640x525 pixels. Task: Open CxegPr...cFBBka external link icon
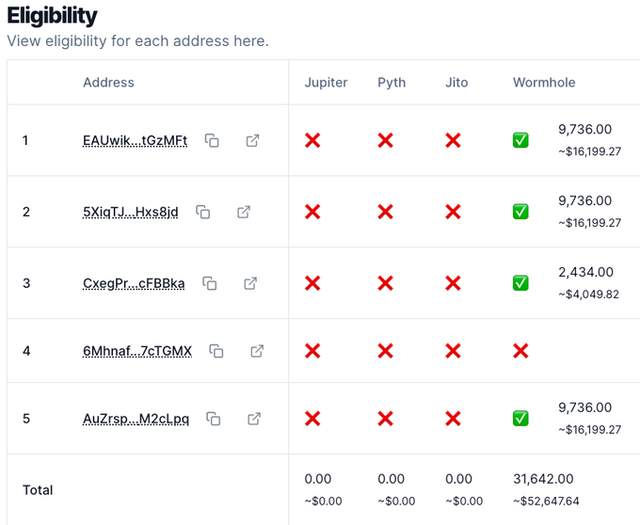250,283
